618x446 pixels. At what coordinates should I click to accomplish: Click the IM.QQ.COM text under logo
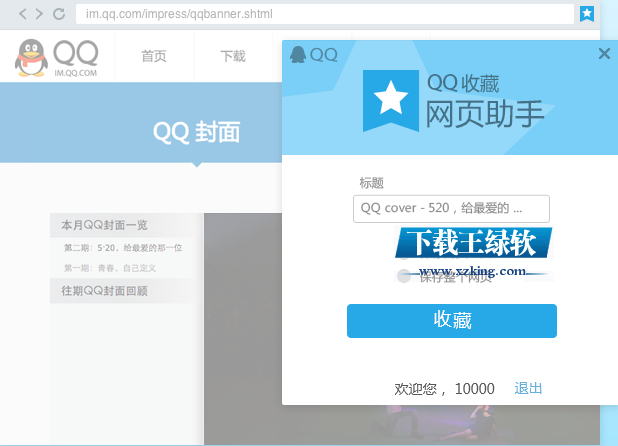75,73
